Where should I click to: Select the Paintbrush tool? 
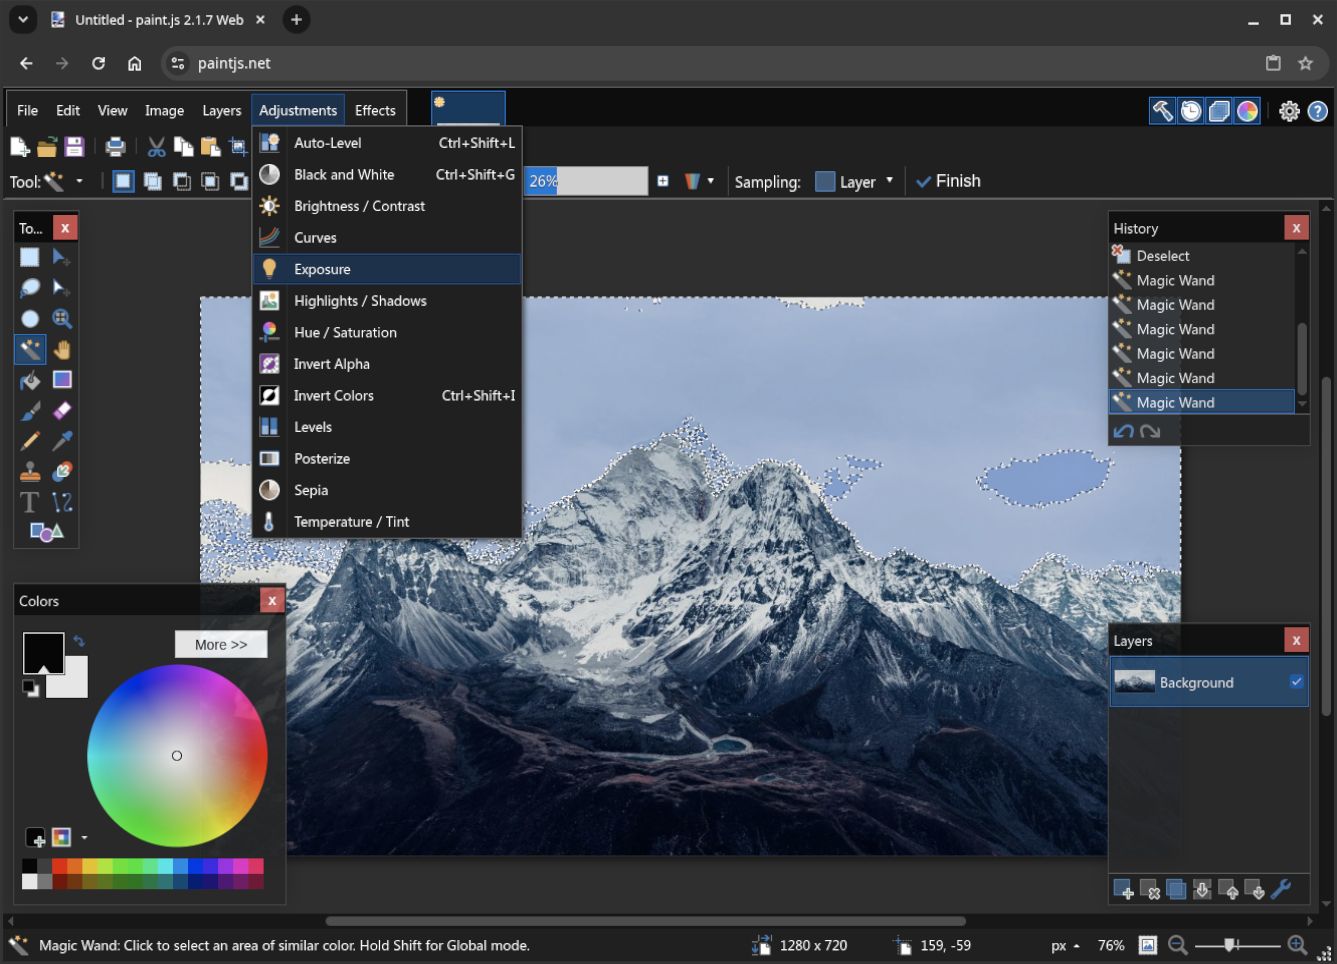pos(30,411)
